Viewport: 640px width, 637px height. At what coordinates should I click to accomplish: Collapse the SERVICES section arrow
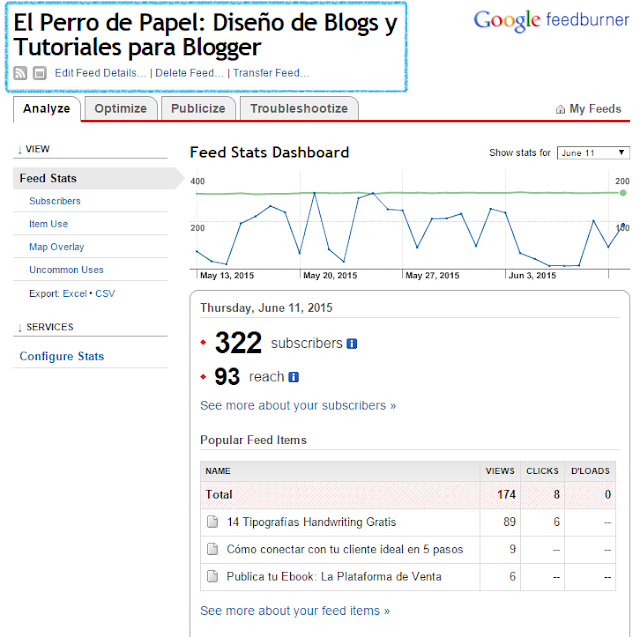coord(19,327)
